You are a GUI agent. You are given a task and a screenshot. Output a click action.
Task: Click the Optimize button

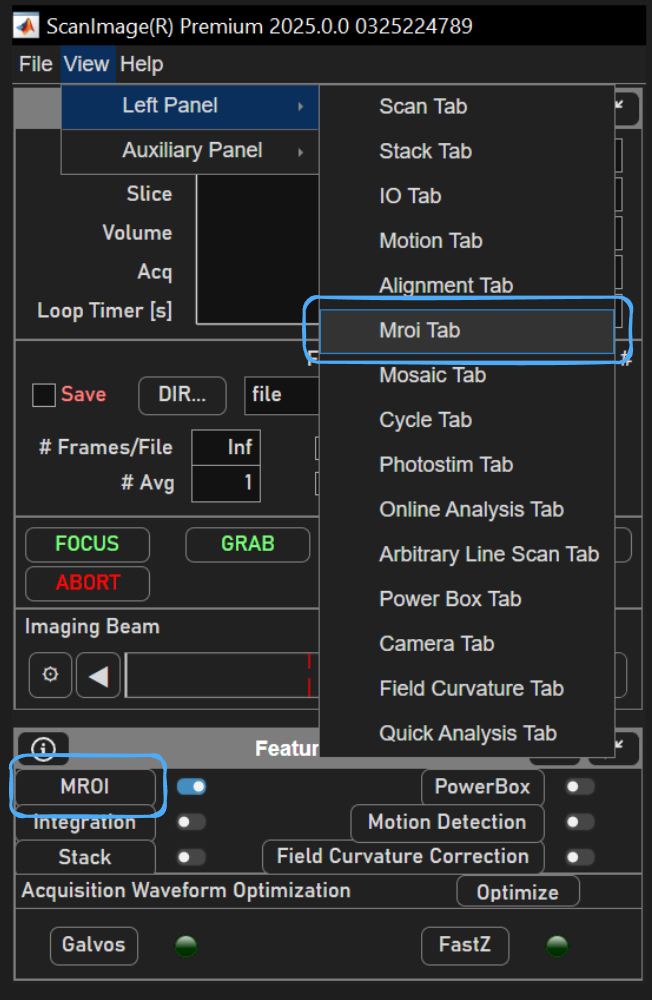[x=517, y=892]
